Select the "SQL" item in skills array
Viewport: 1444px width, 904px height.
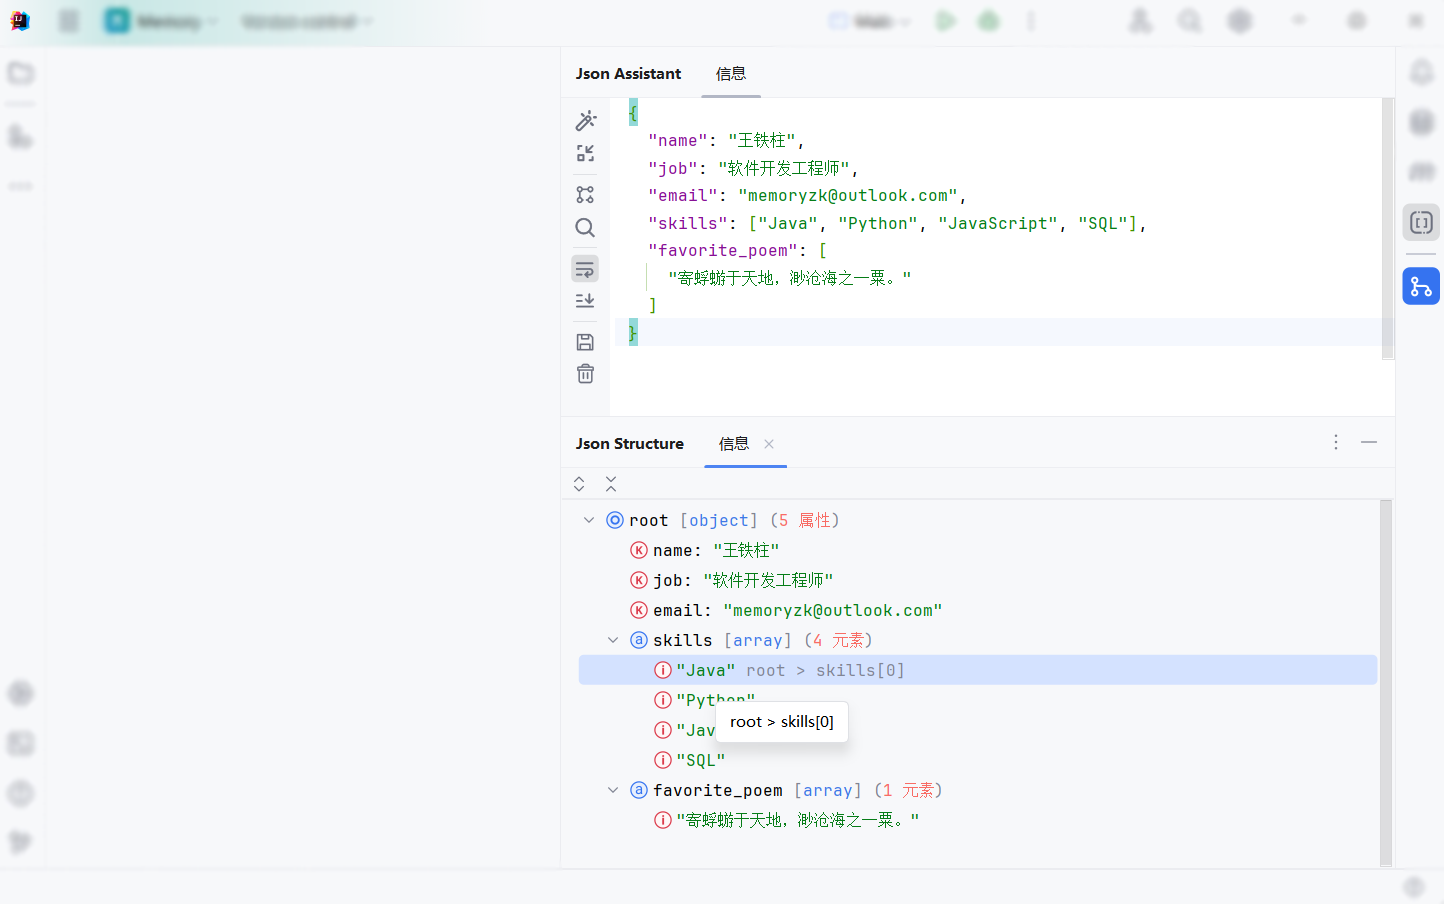(x=700, y=760)
